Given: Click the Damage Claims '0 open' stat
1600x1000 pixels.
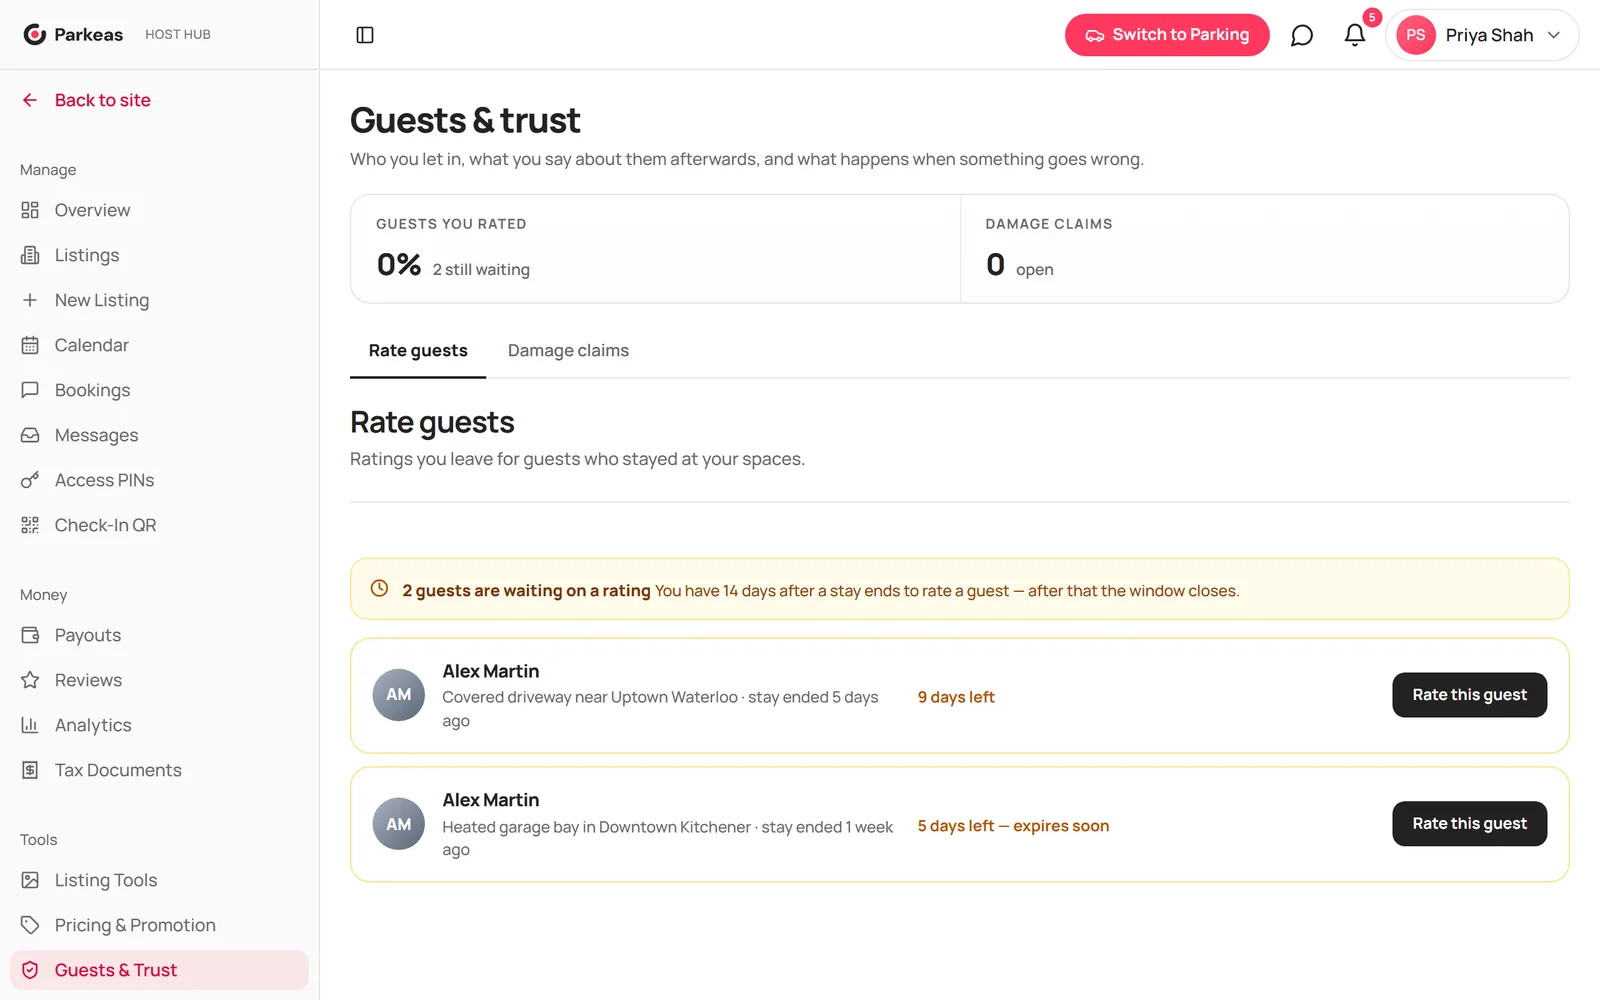Looking at the screenshot, I should click(x=1019, y=265).
